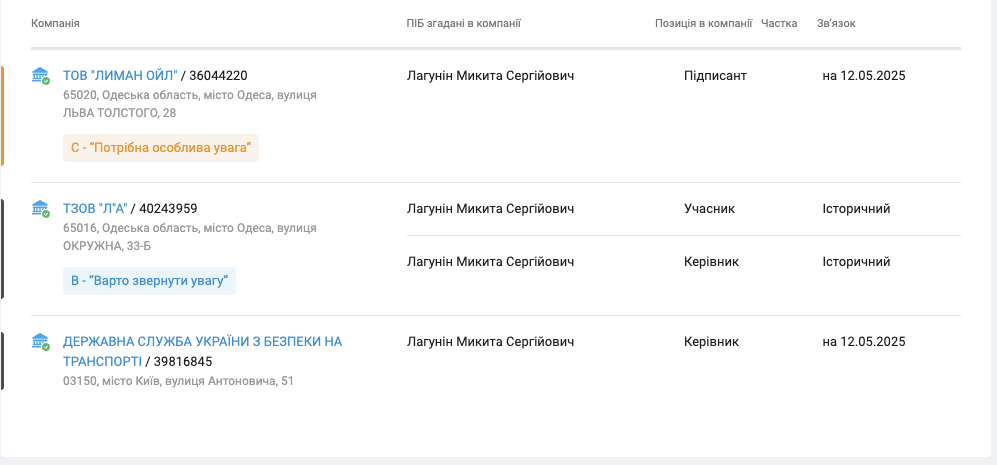This screenshot has width=997, height=465.
Task: Click the "Позиція в компанії" column header
Action: [704, 24]
